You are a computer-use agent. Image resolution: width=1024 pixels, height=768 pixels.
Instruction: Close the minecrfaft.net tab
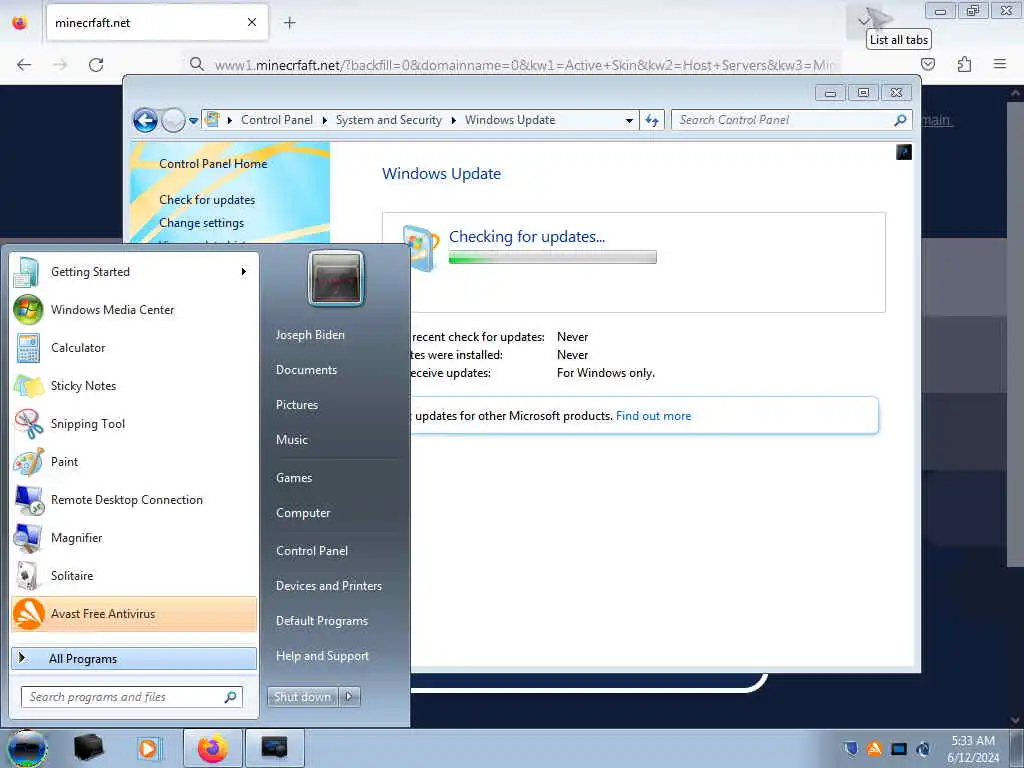coord(252,23)
